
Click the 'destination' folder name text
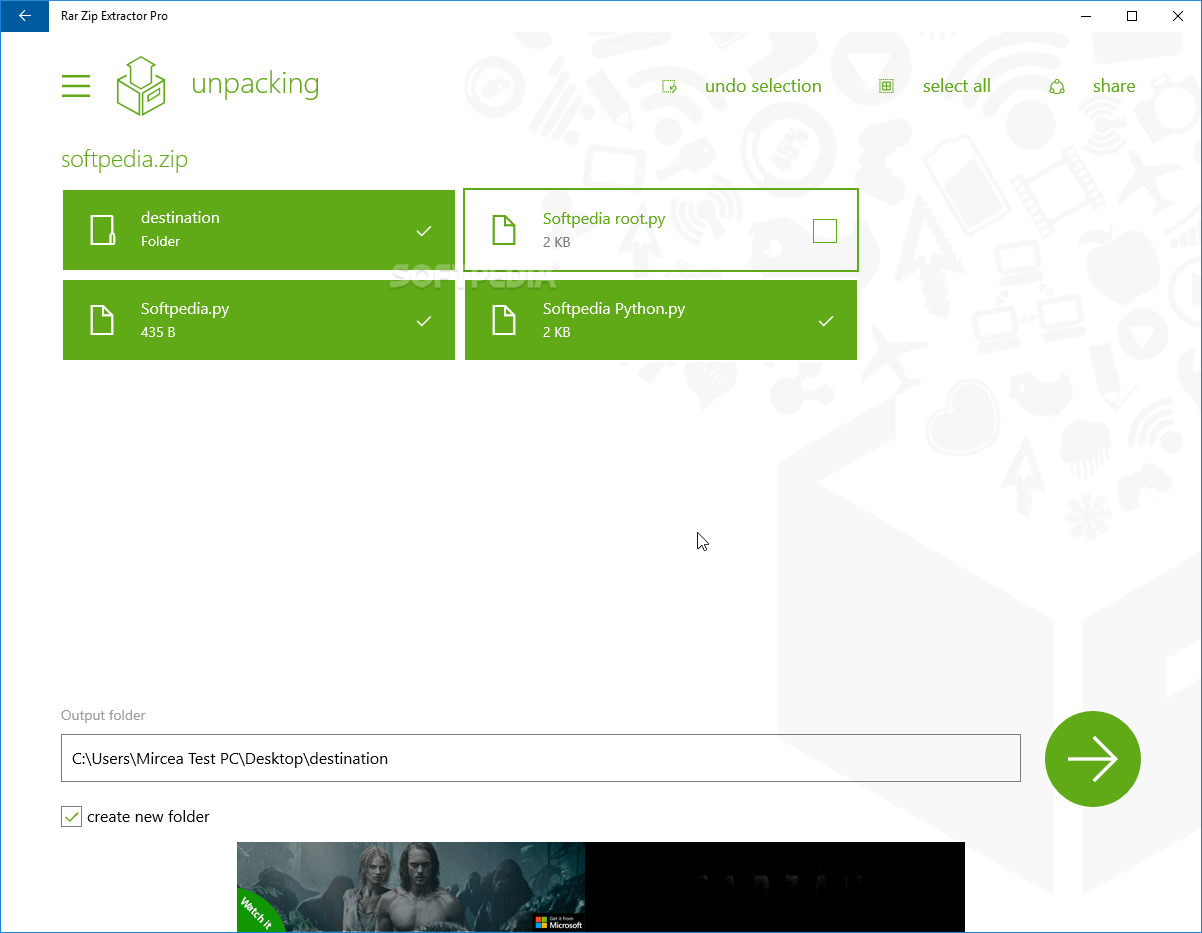[180, 218]
